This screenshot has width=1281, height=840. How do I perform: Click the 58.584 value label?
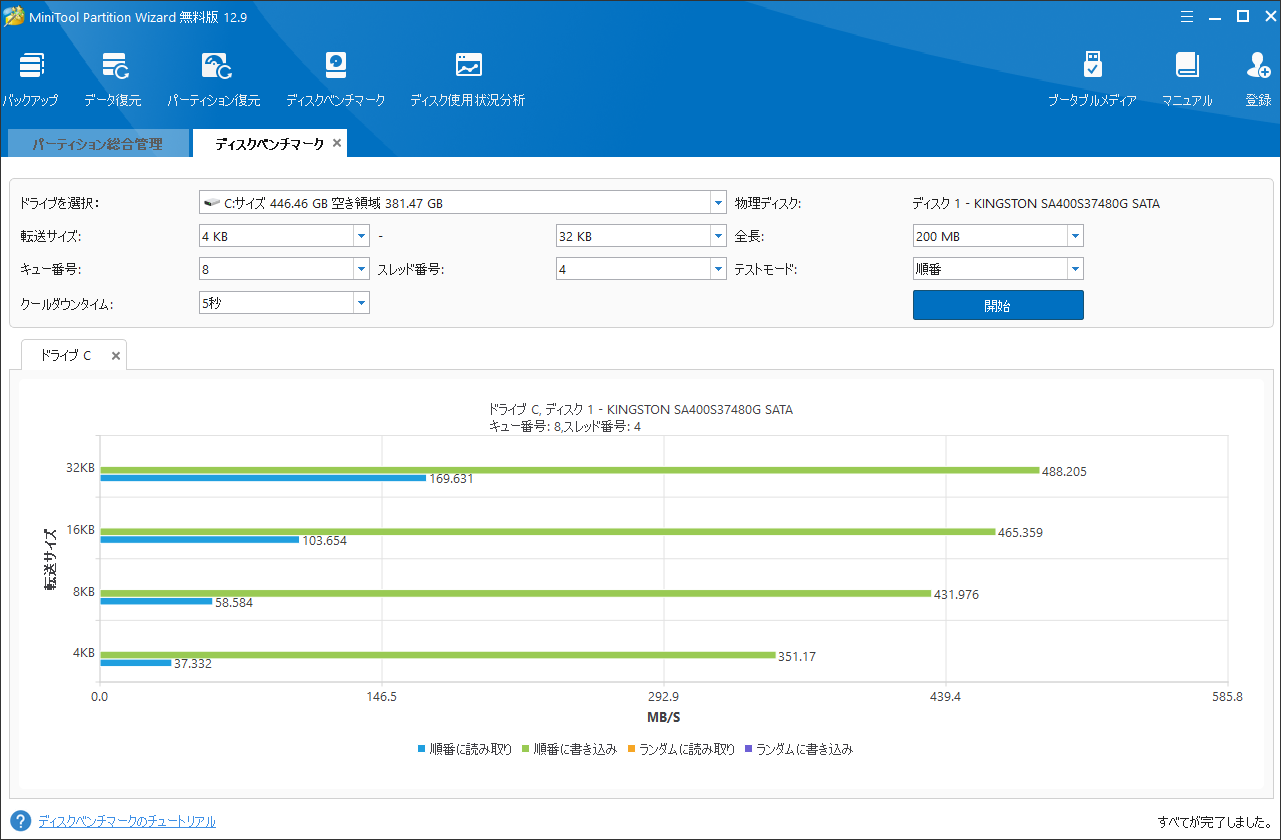[x=234, y=602]
